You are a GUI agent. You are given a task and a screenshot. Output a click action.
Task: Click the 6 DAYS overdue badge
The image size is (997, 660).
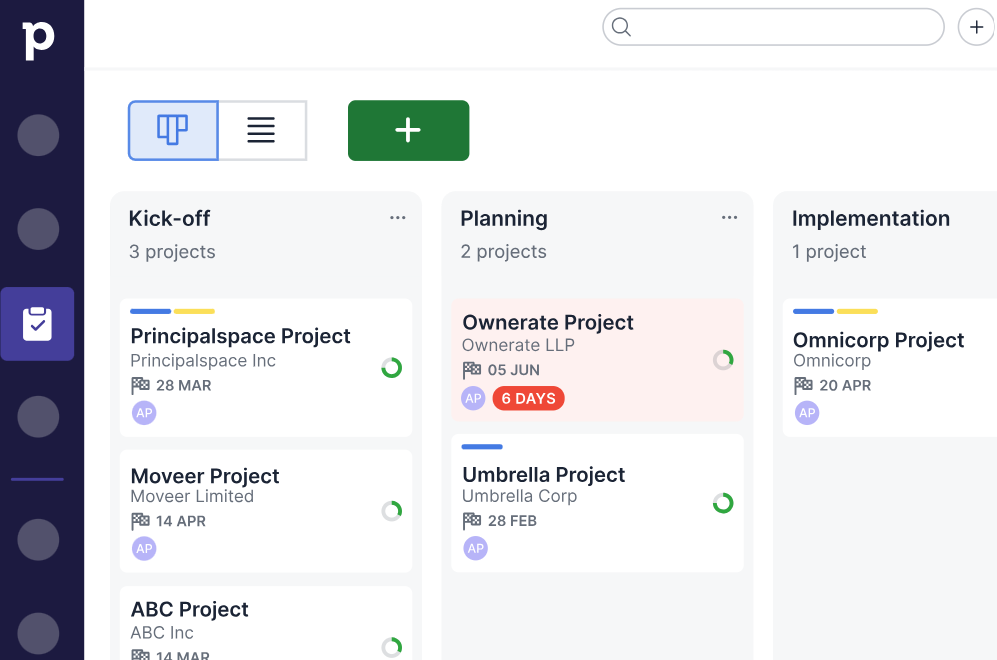tap(528, 399)
